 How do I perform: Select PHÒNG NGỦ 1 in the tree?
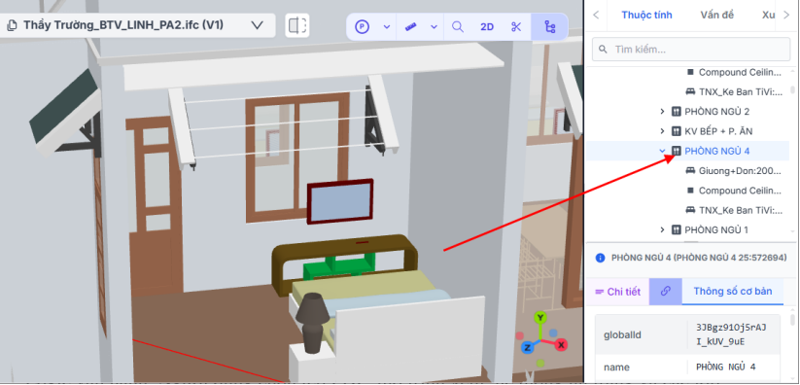(x=716, y=230)
